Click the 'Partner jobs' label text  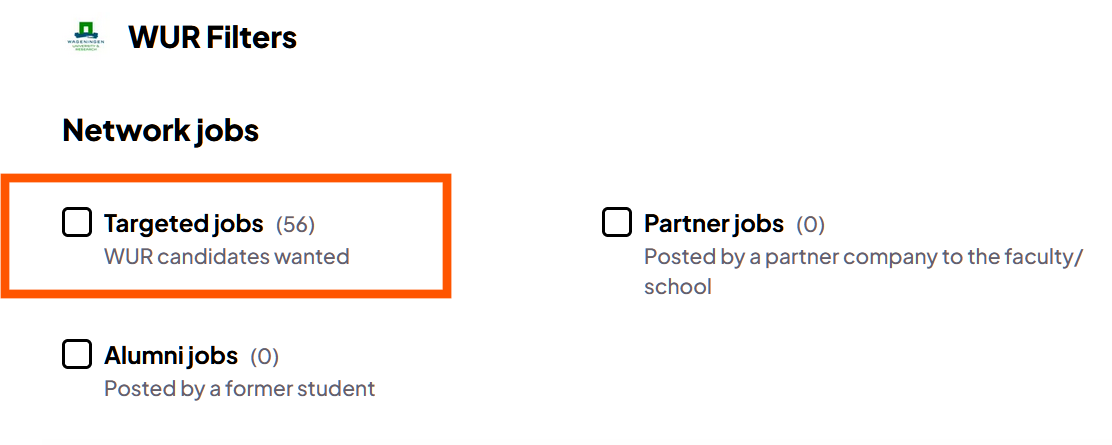click(714, 223)
